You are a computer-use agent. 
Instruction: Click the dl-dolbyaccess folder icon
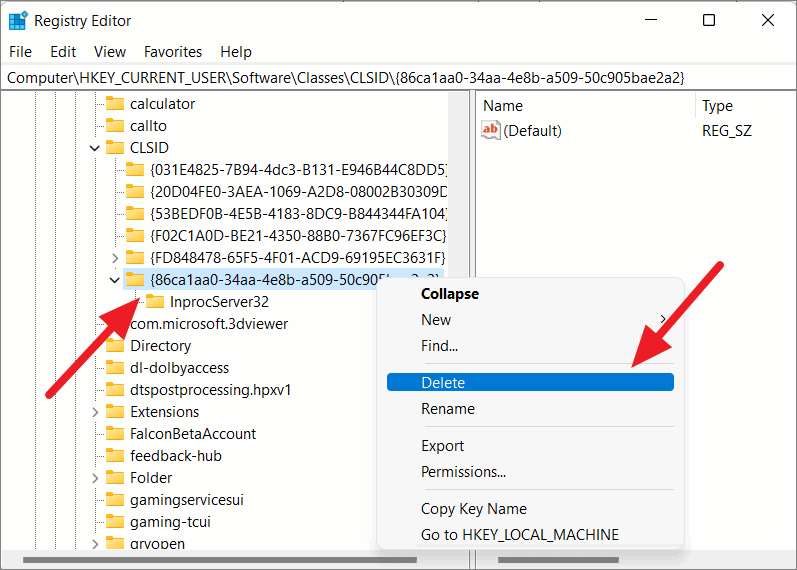point(115,368)
